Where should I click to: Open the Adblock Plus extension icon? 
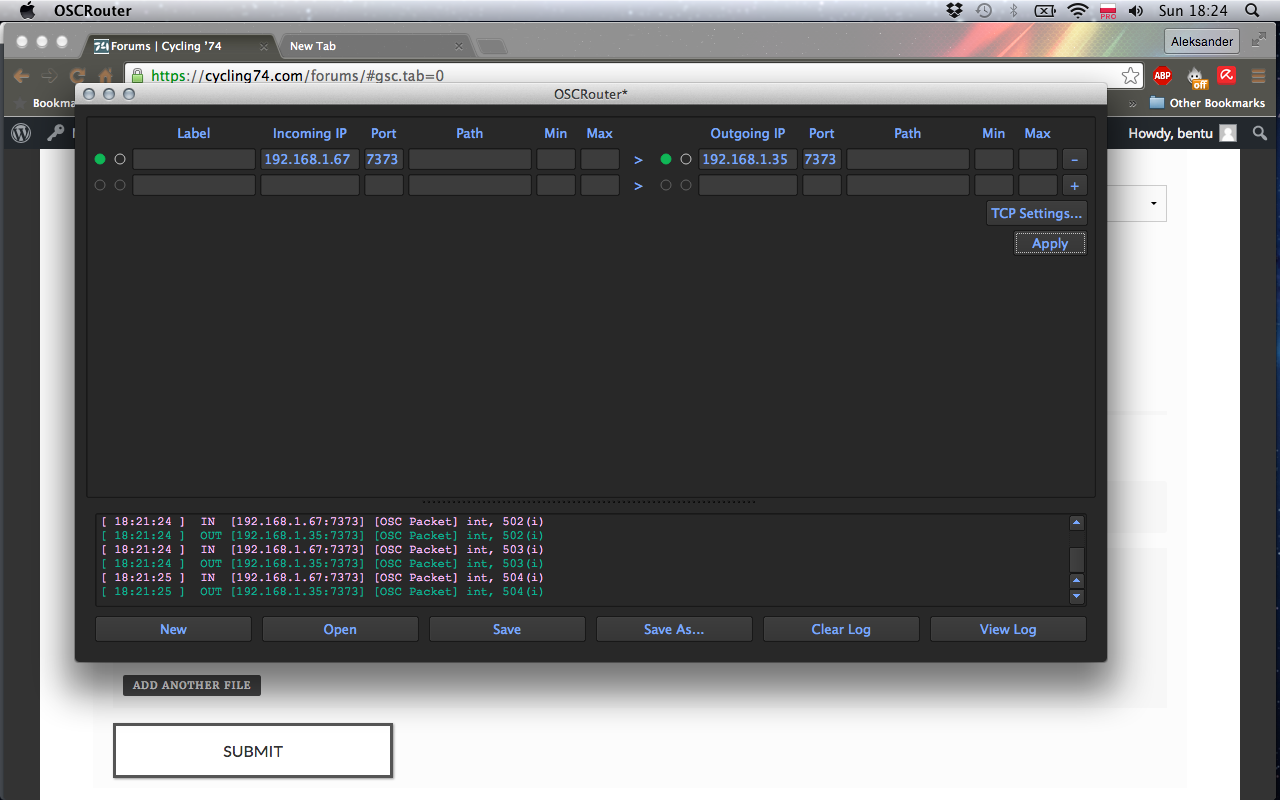1162,76
